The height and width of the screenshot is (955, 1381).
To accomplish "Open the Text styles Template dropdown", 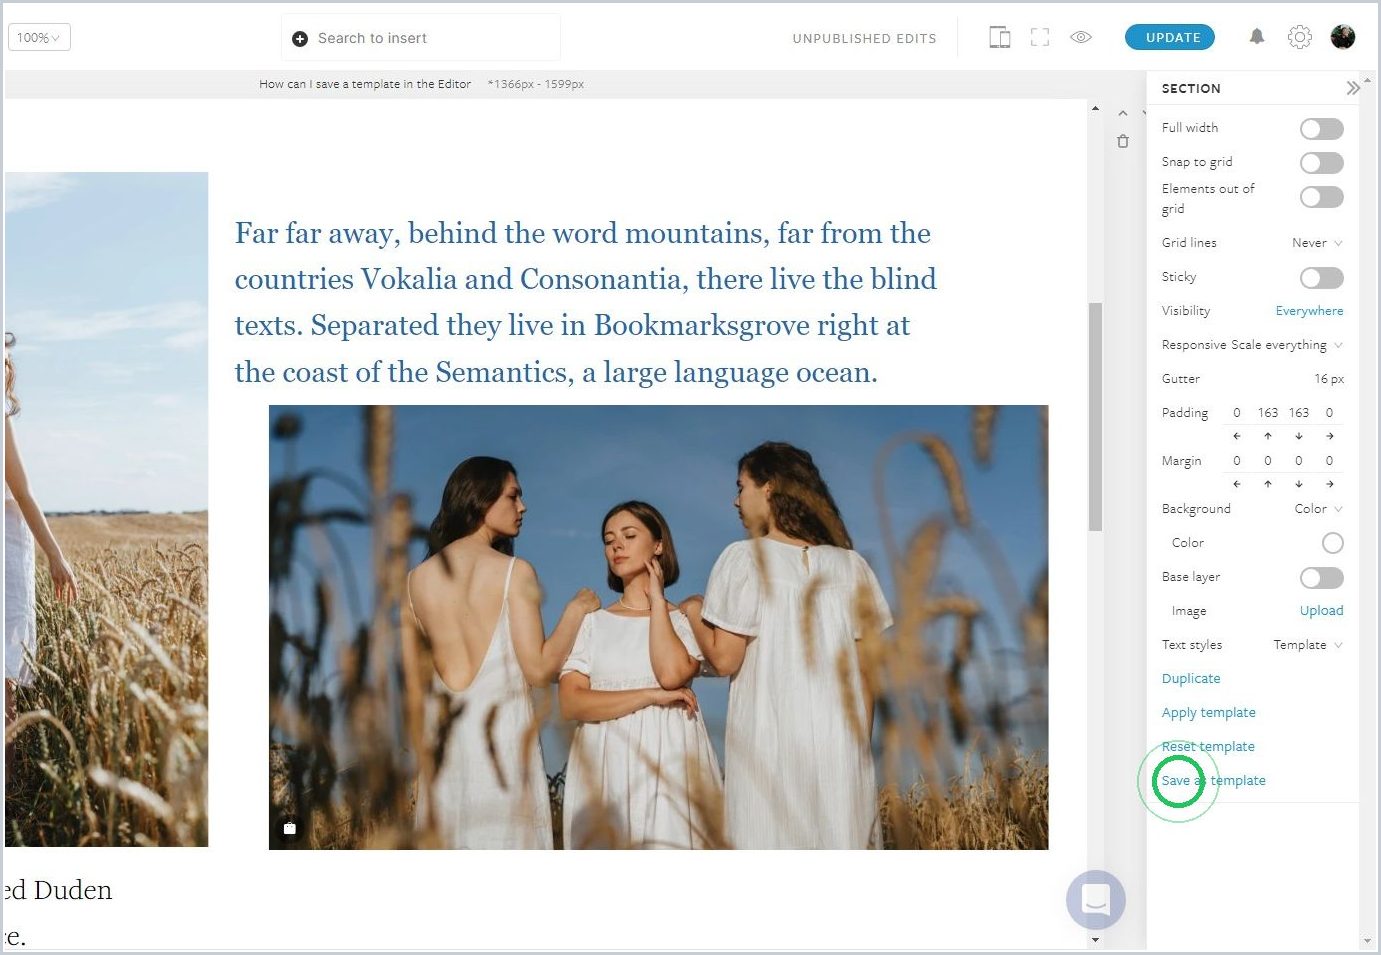I will 1308,645.
